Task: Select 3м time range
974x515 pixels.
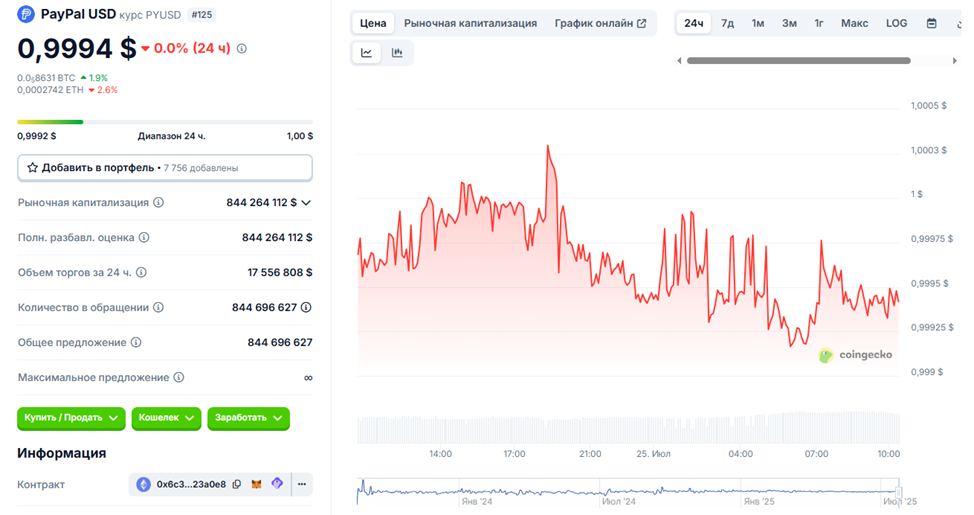Action: 790,24
